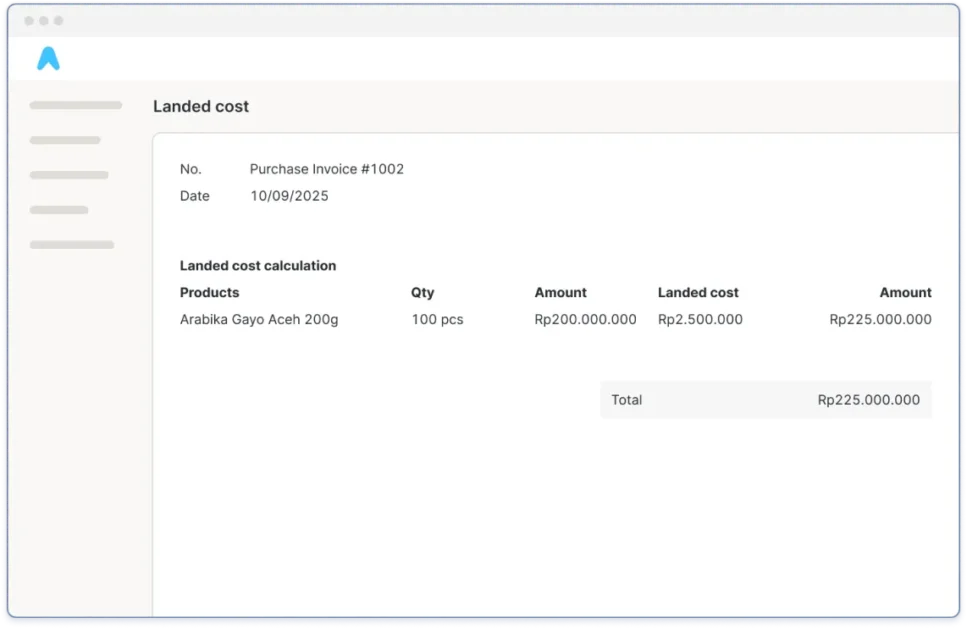This screenshot has width=967, height=628.
Task: Sort by the Qty column header
Action: (423, 293)
